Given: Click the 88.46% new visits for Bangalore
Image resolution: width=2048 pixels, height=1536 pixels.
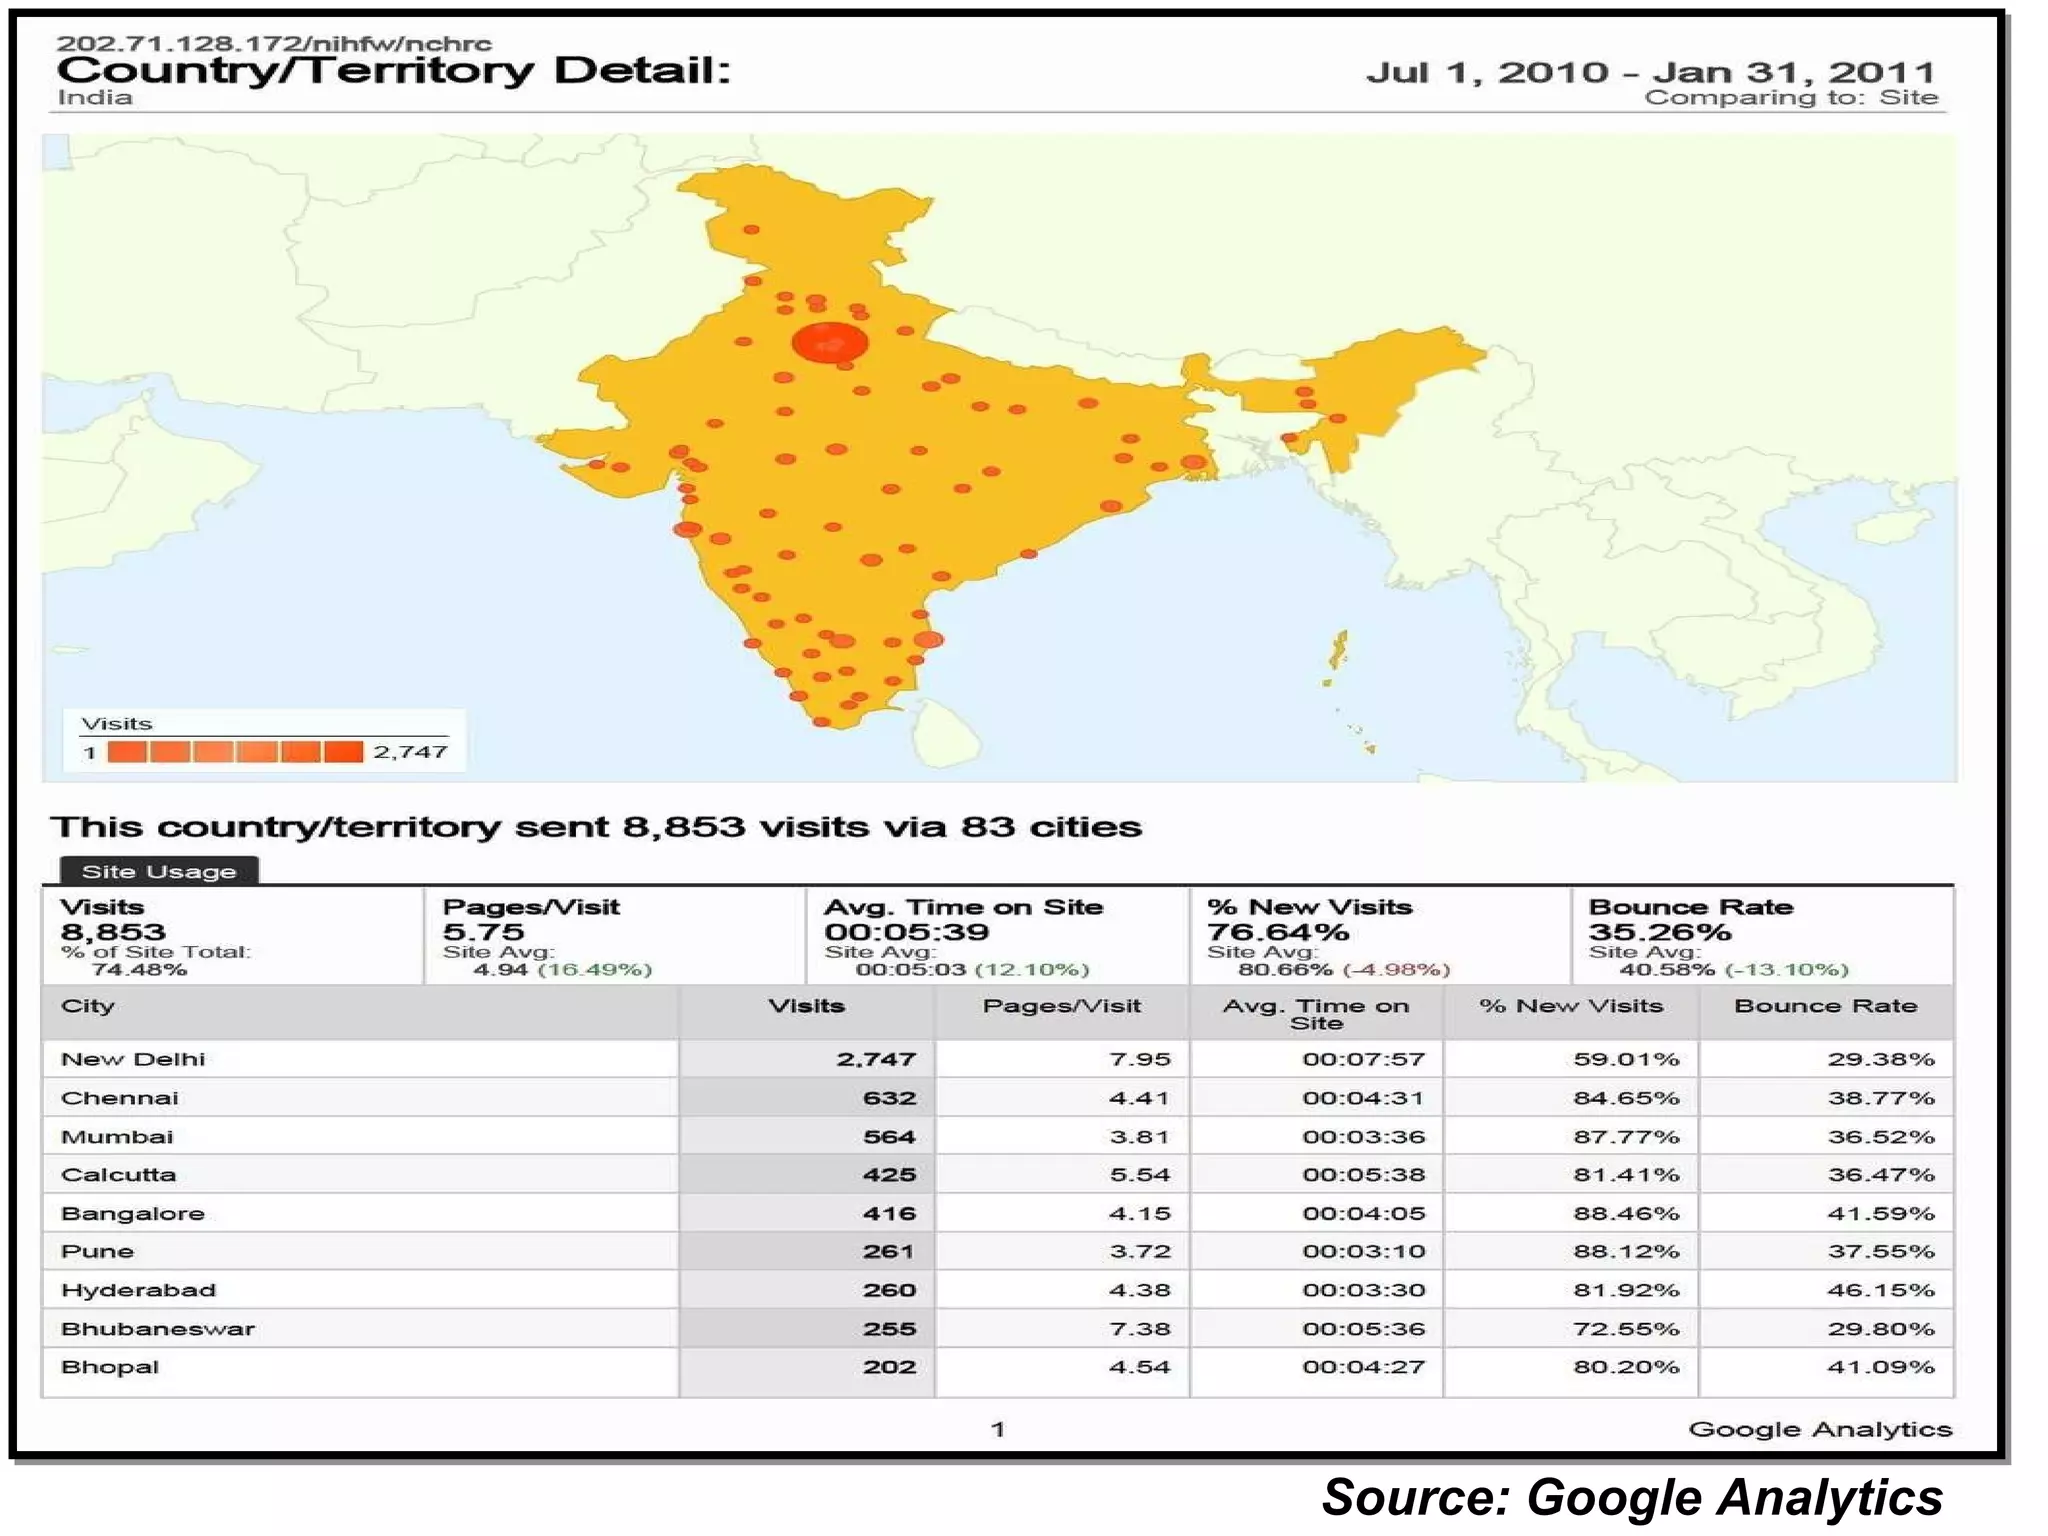Looking at the screenshot, I should (x=1626, y=1213).
